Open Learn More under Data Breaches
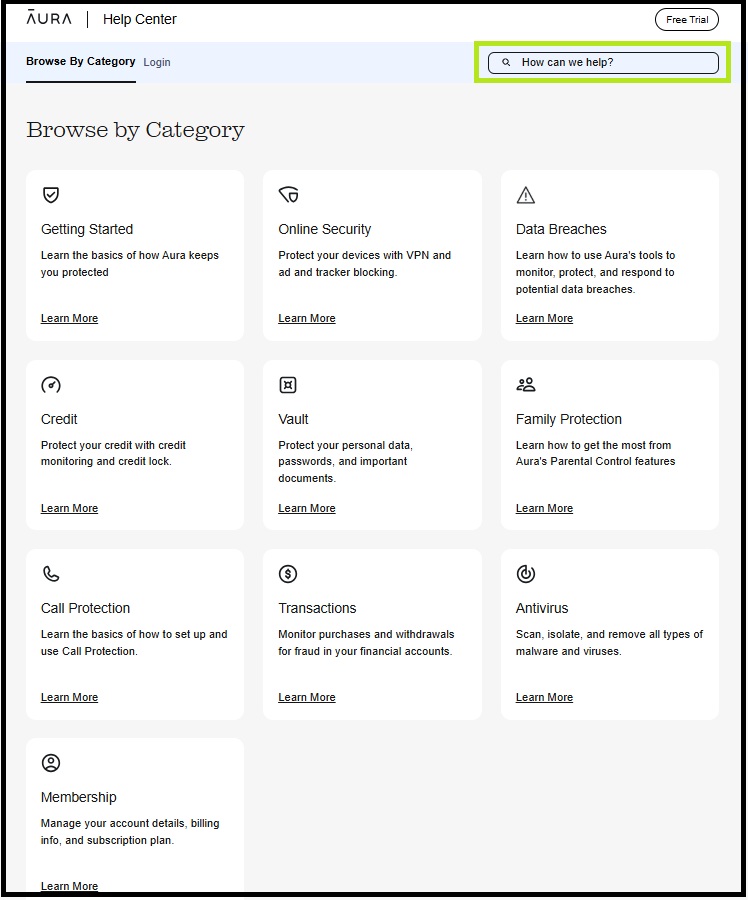 coord(544,319)
